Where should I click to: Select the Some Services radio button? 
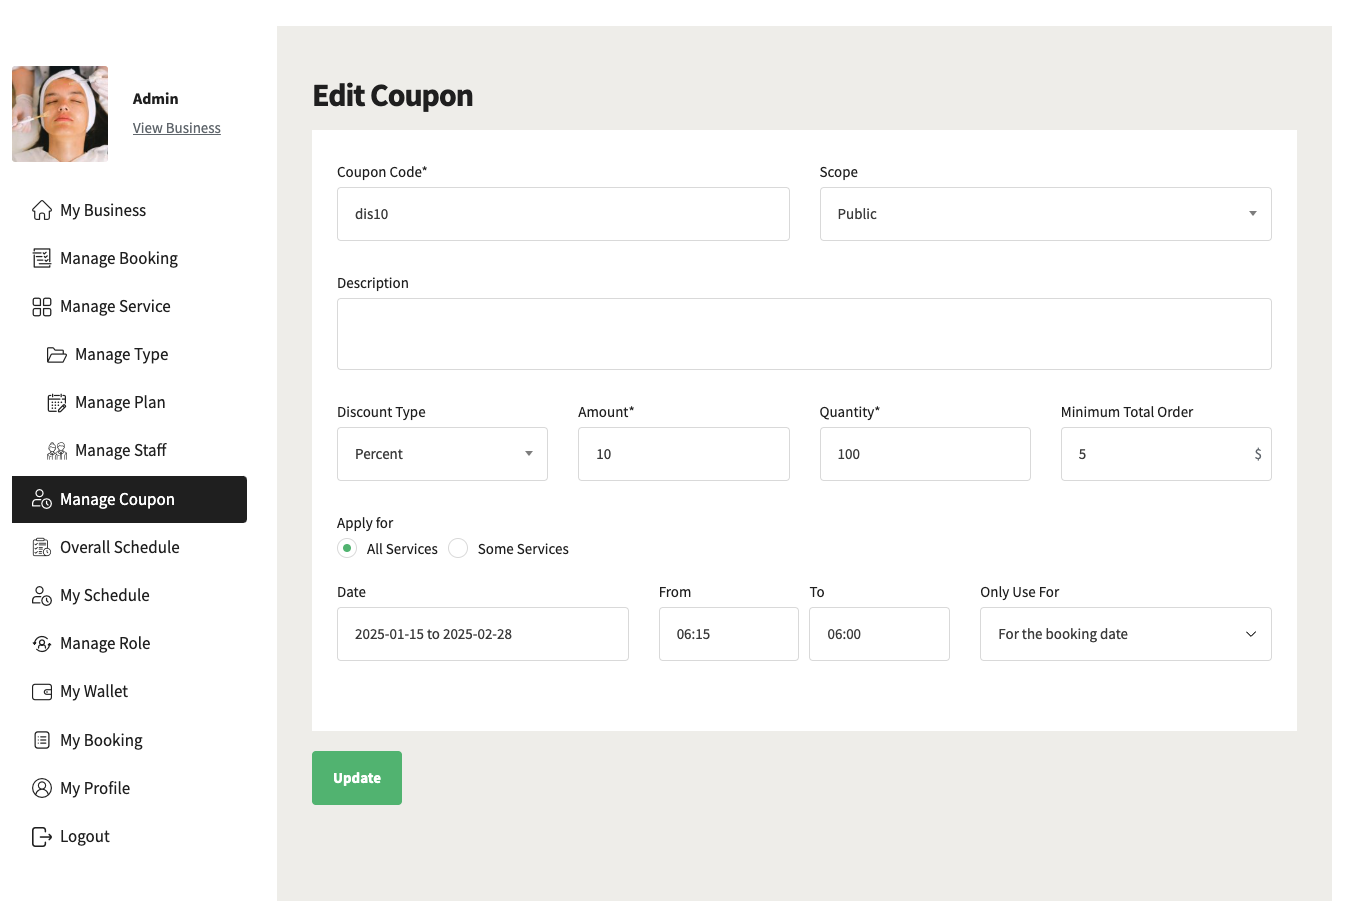point(458,548)
